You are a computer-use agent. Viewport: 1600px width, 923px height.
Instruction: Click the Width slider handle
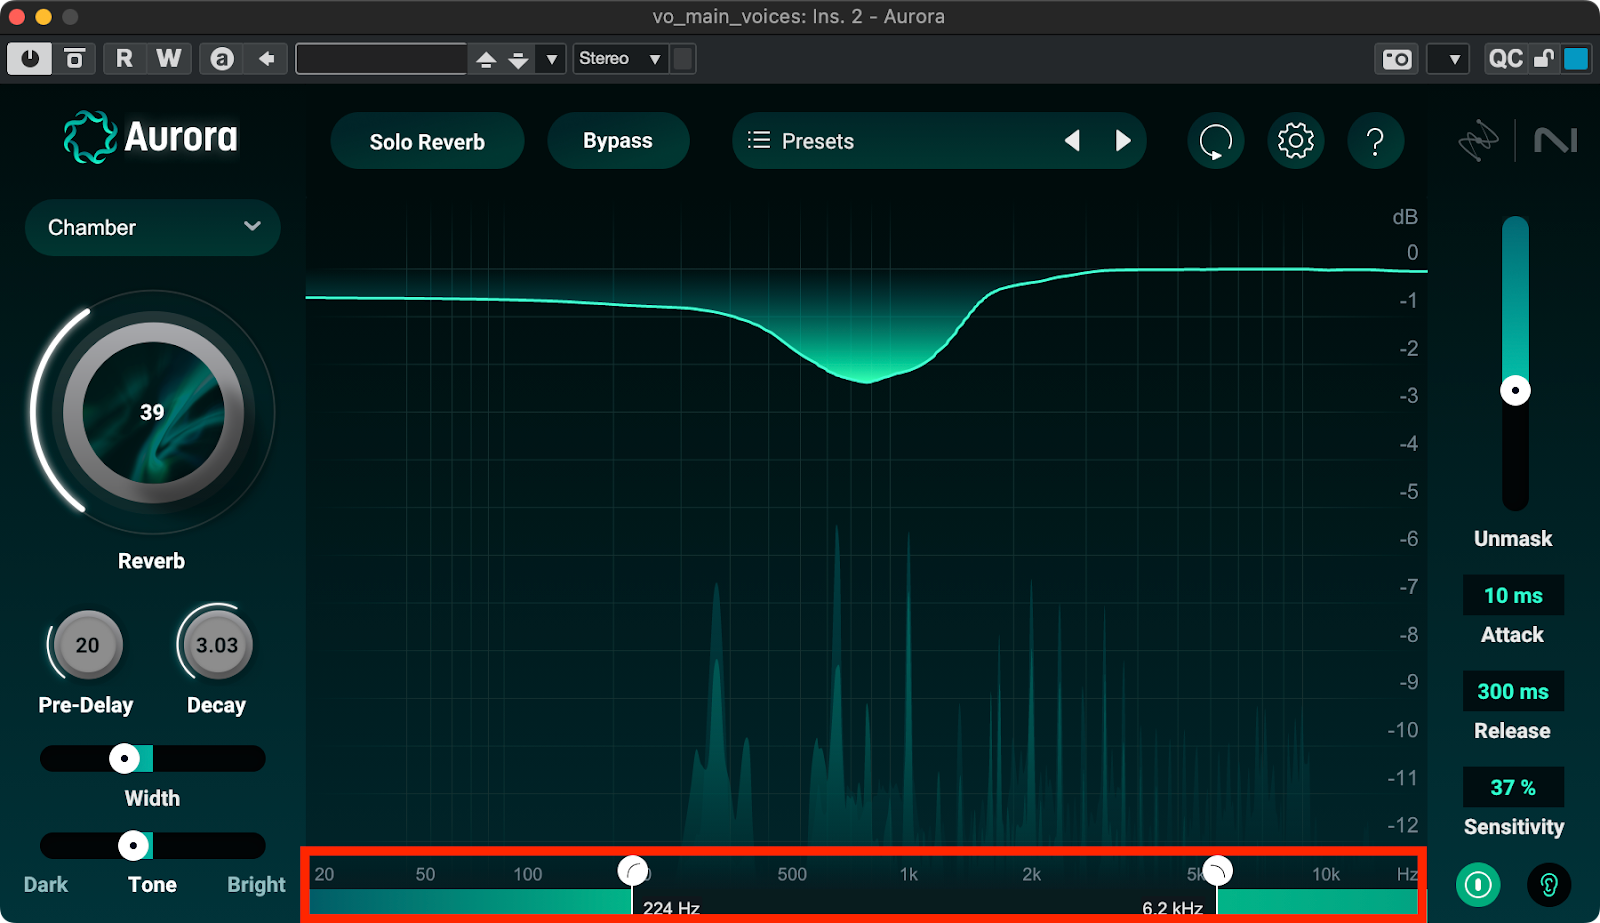click(124, 759)
